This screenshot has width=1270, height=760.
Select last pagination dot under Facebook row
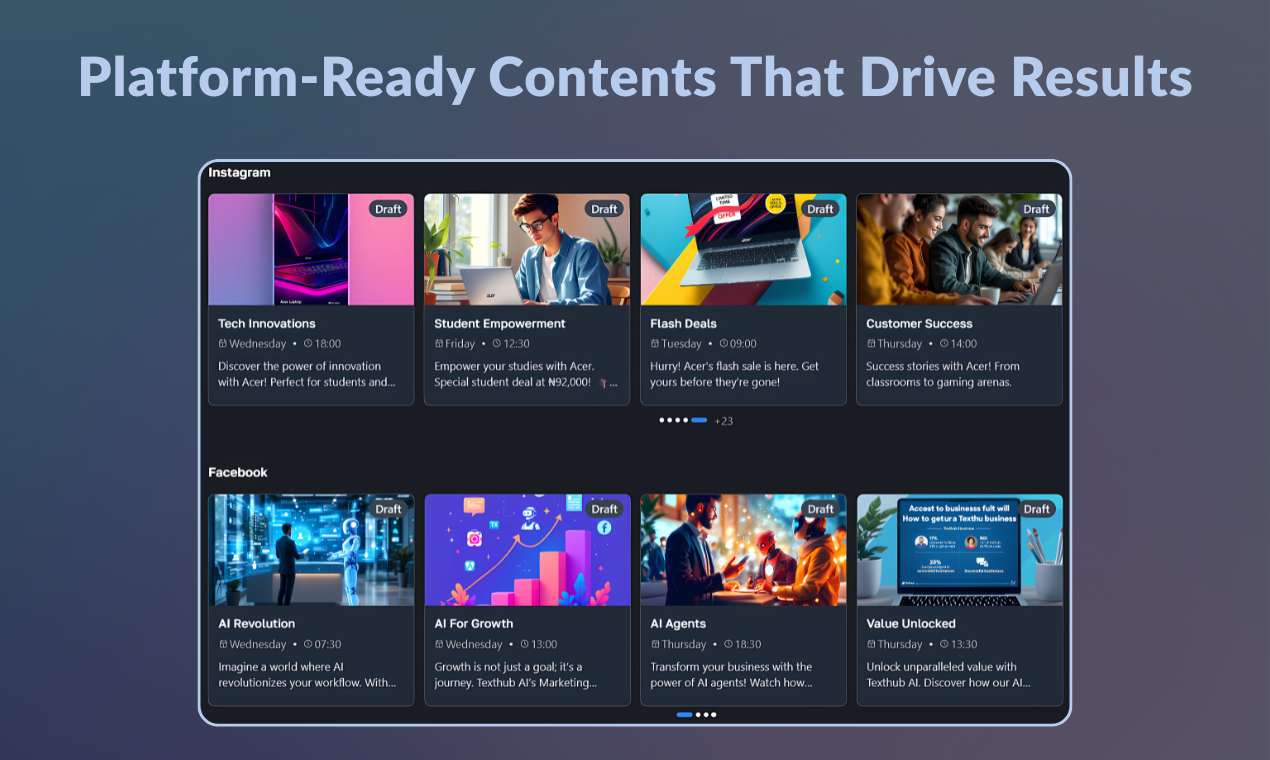pyautogui.click(x=713, y=715)
